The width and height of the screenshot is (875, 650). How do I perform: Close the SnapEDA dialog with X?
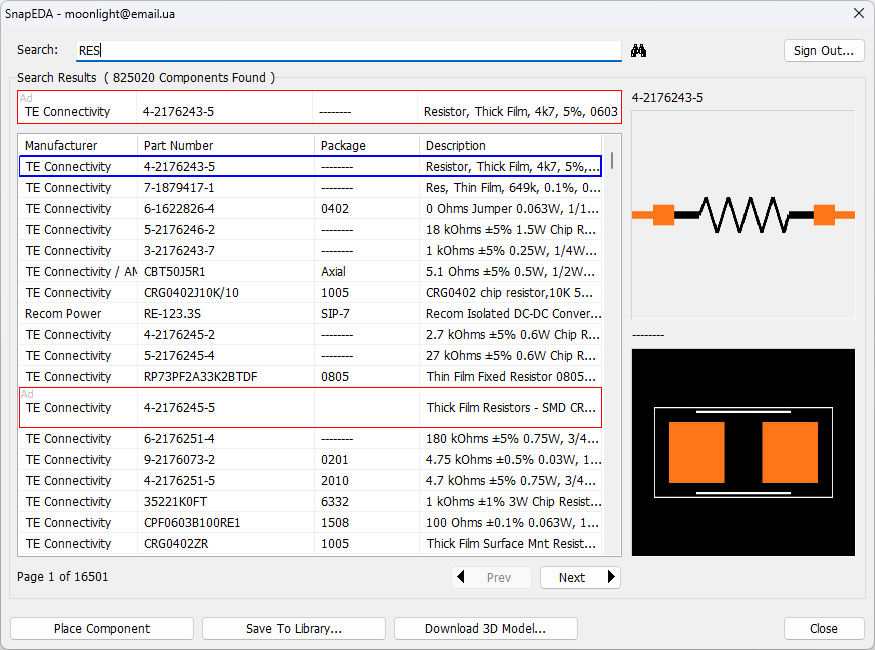pos(859,13)
